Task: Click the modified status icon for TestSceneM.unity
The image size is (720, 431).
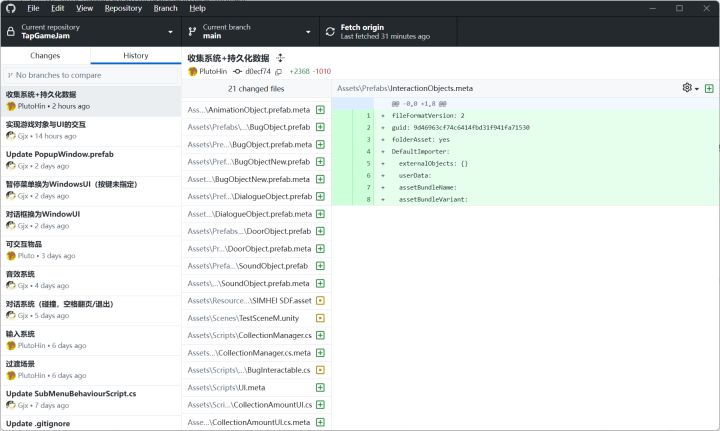Action: [x=320, y=318]
